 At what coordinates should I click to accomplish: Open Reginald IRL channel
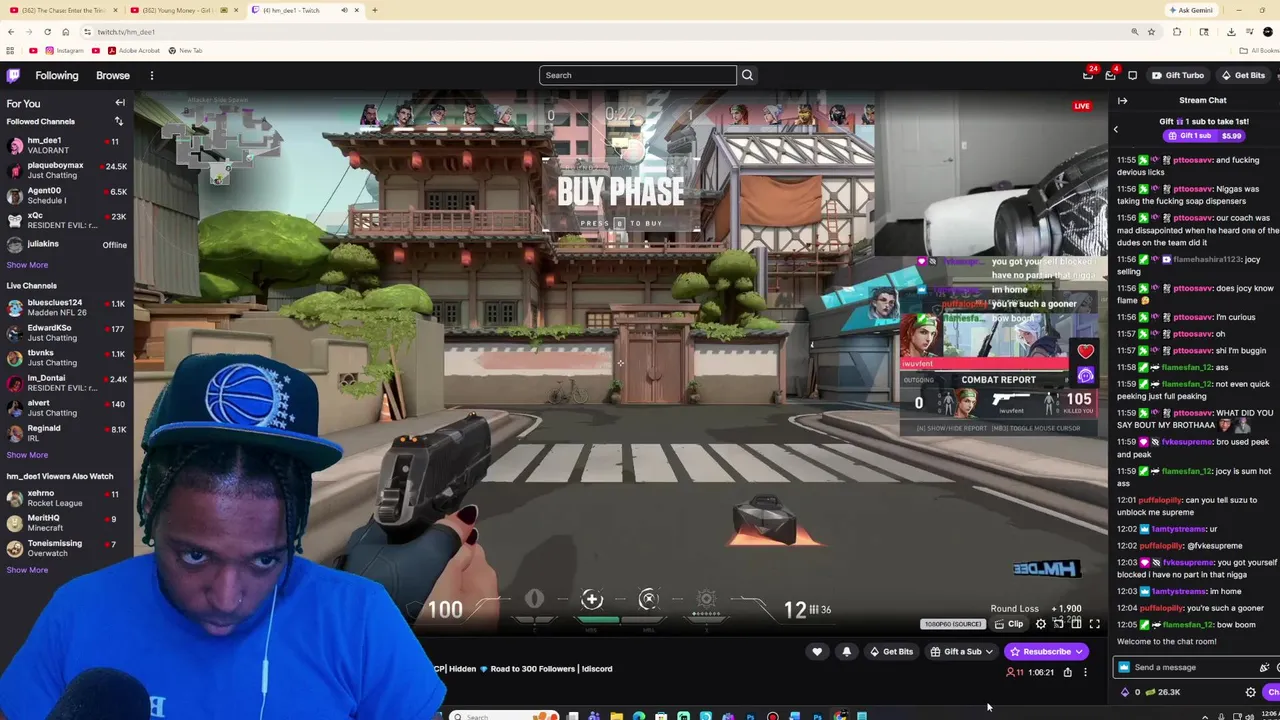pos(66,432)
